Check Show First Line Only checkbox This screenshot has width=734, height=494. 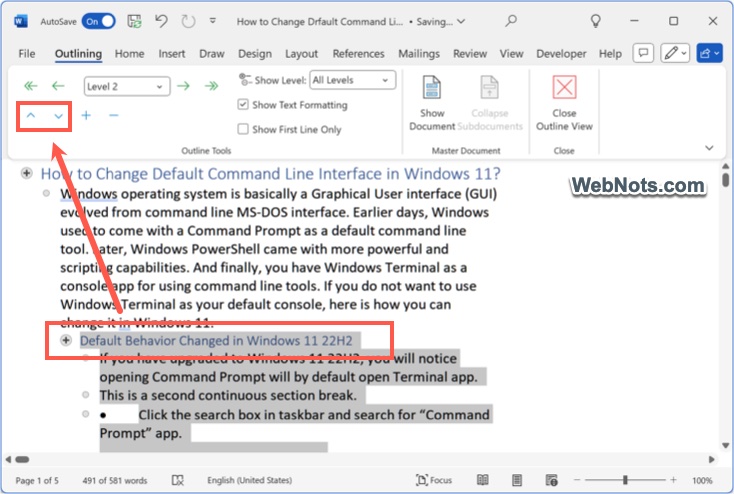tap(242, 129)
